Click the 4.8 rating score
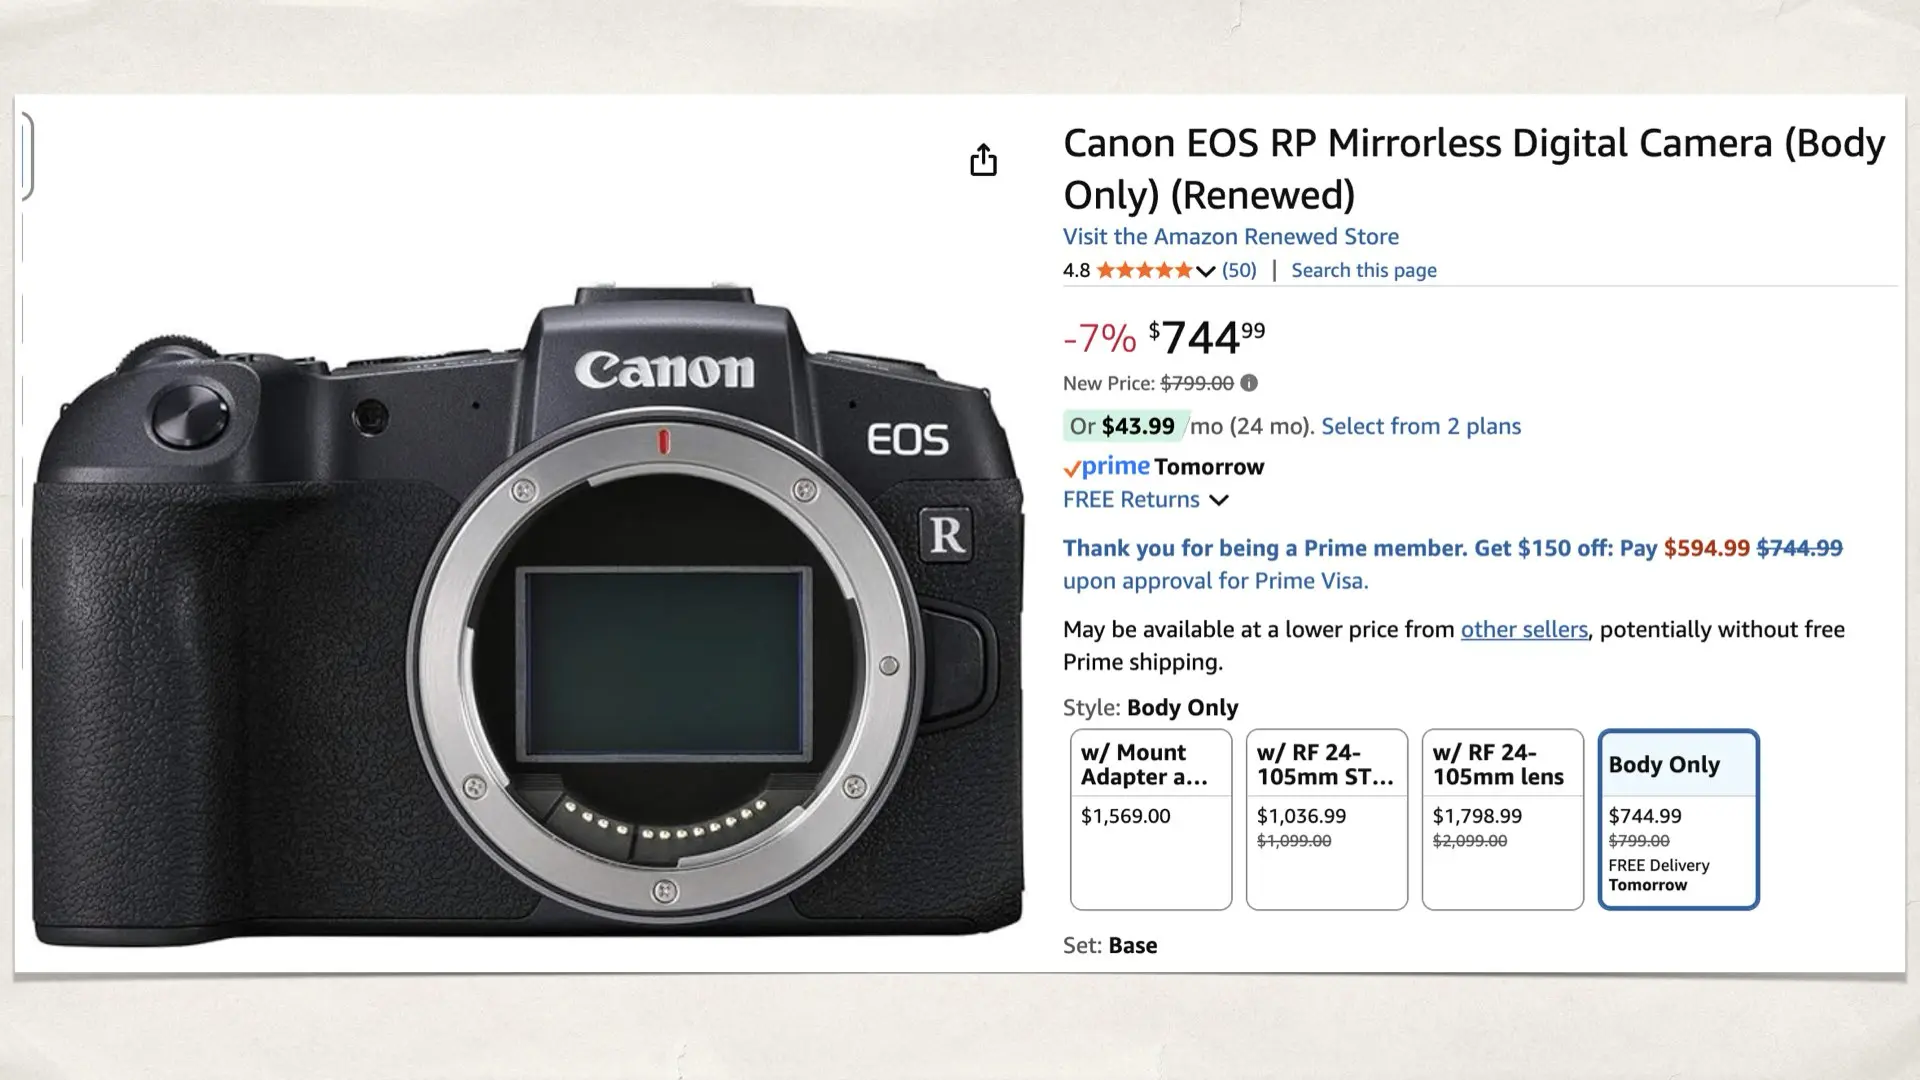 pyautogui.click(x=1075, y=270)
